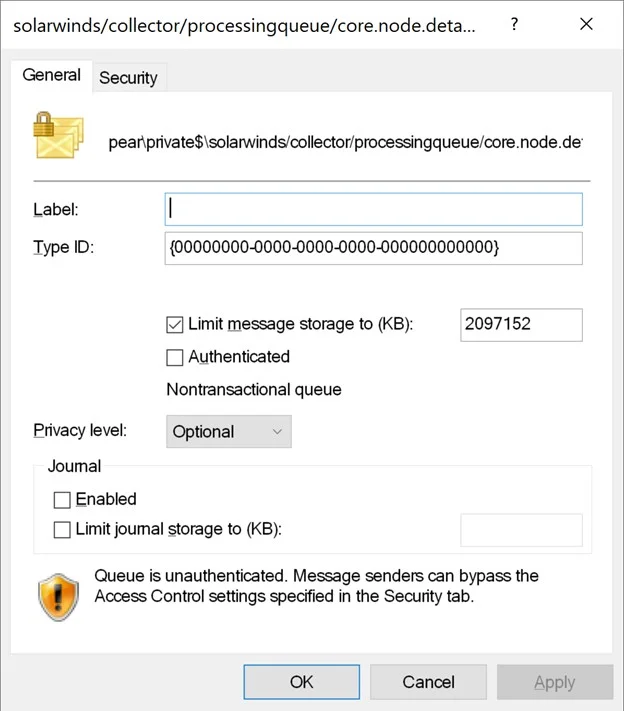624x711 pixels.
Task: Check Limit journal storage to (KB)
Action: point(62,530)
